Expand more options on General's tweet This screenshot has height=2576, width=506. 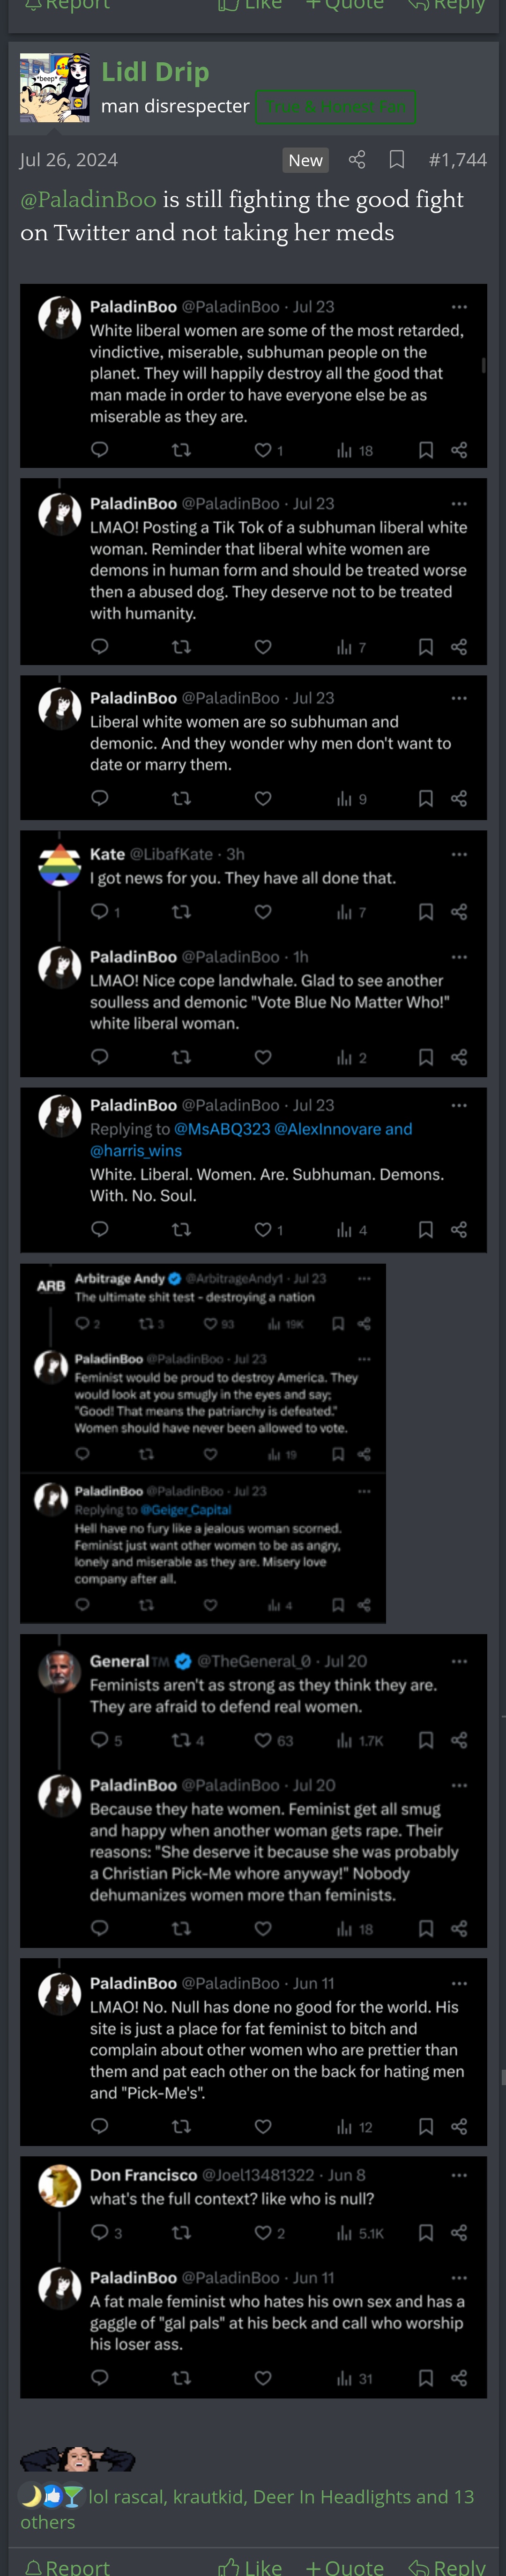point(459,1661)
